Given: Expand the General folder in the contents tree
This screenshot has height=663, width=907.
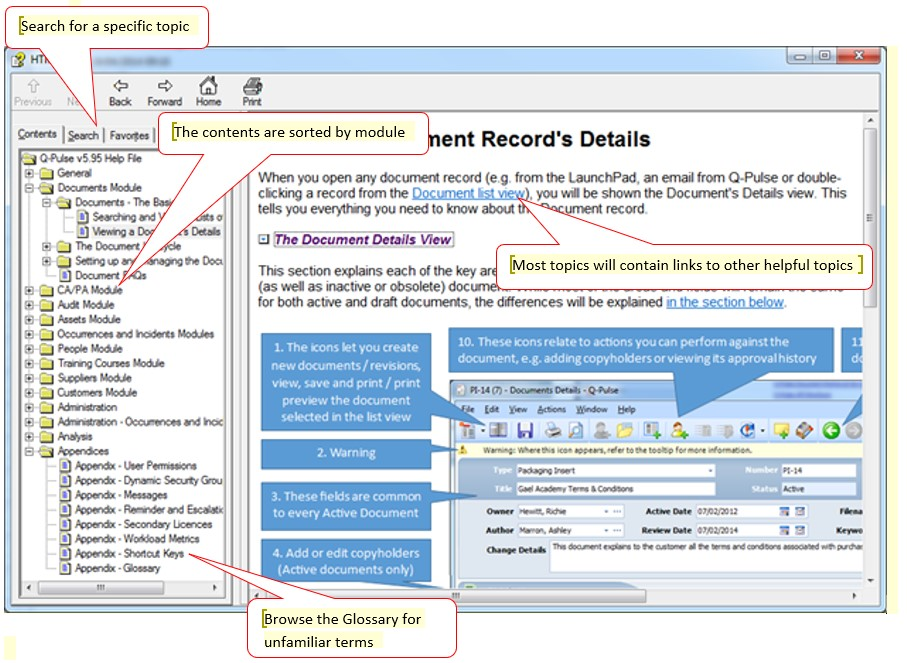Looking at the screenshot, I should click(x=29, y=173).
